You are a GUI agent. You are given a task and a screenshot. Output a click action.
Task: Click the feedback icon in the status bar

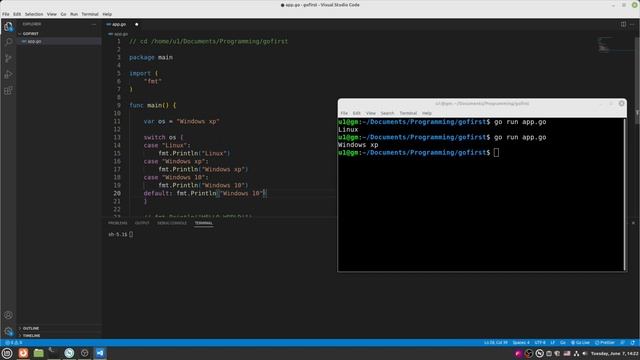tap(623, 343)
